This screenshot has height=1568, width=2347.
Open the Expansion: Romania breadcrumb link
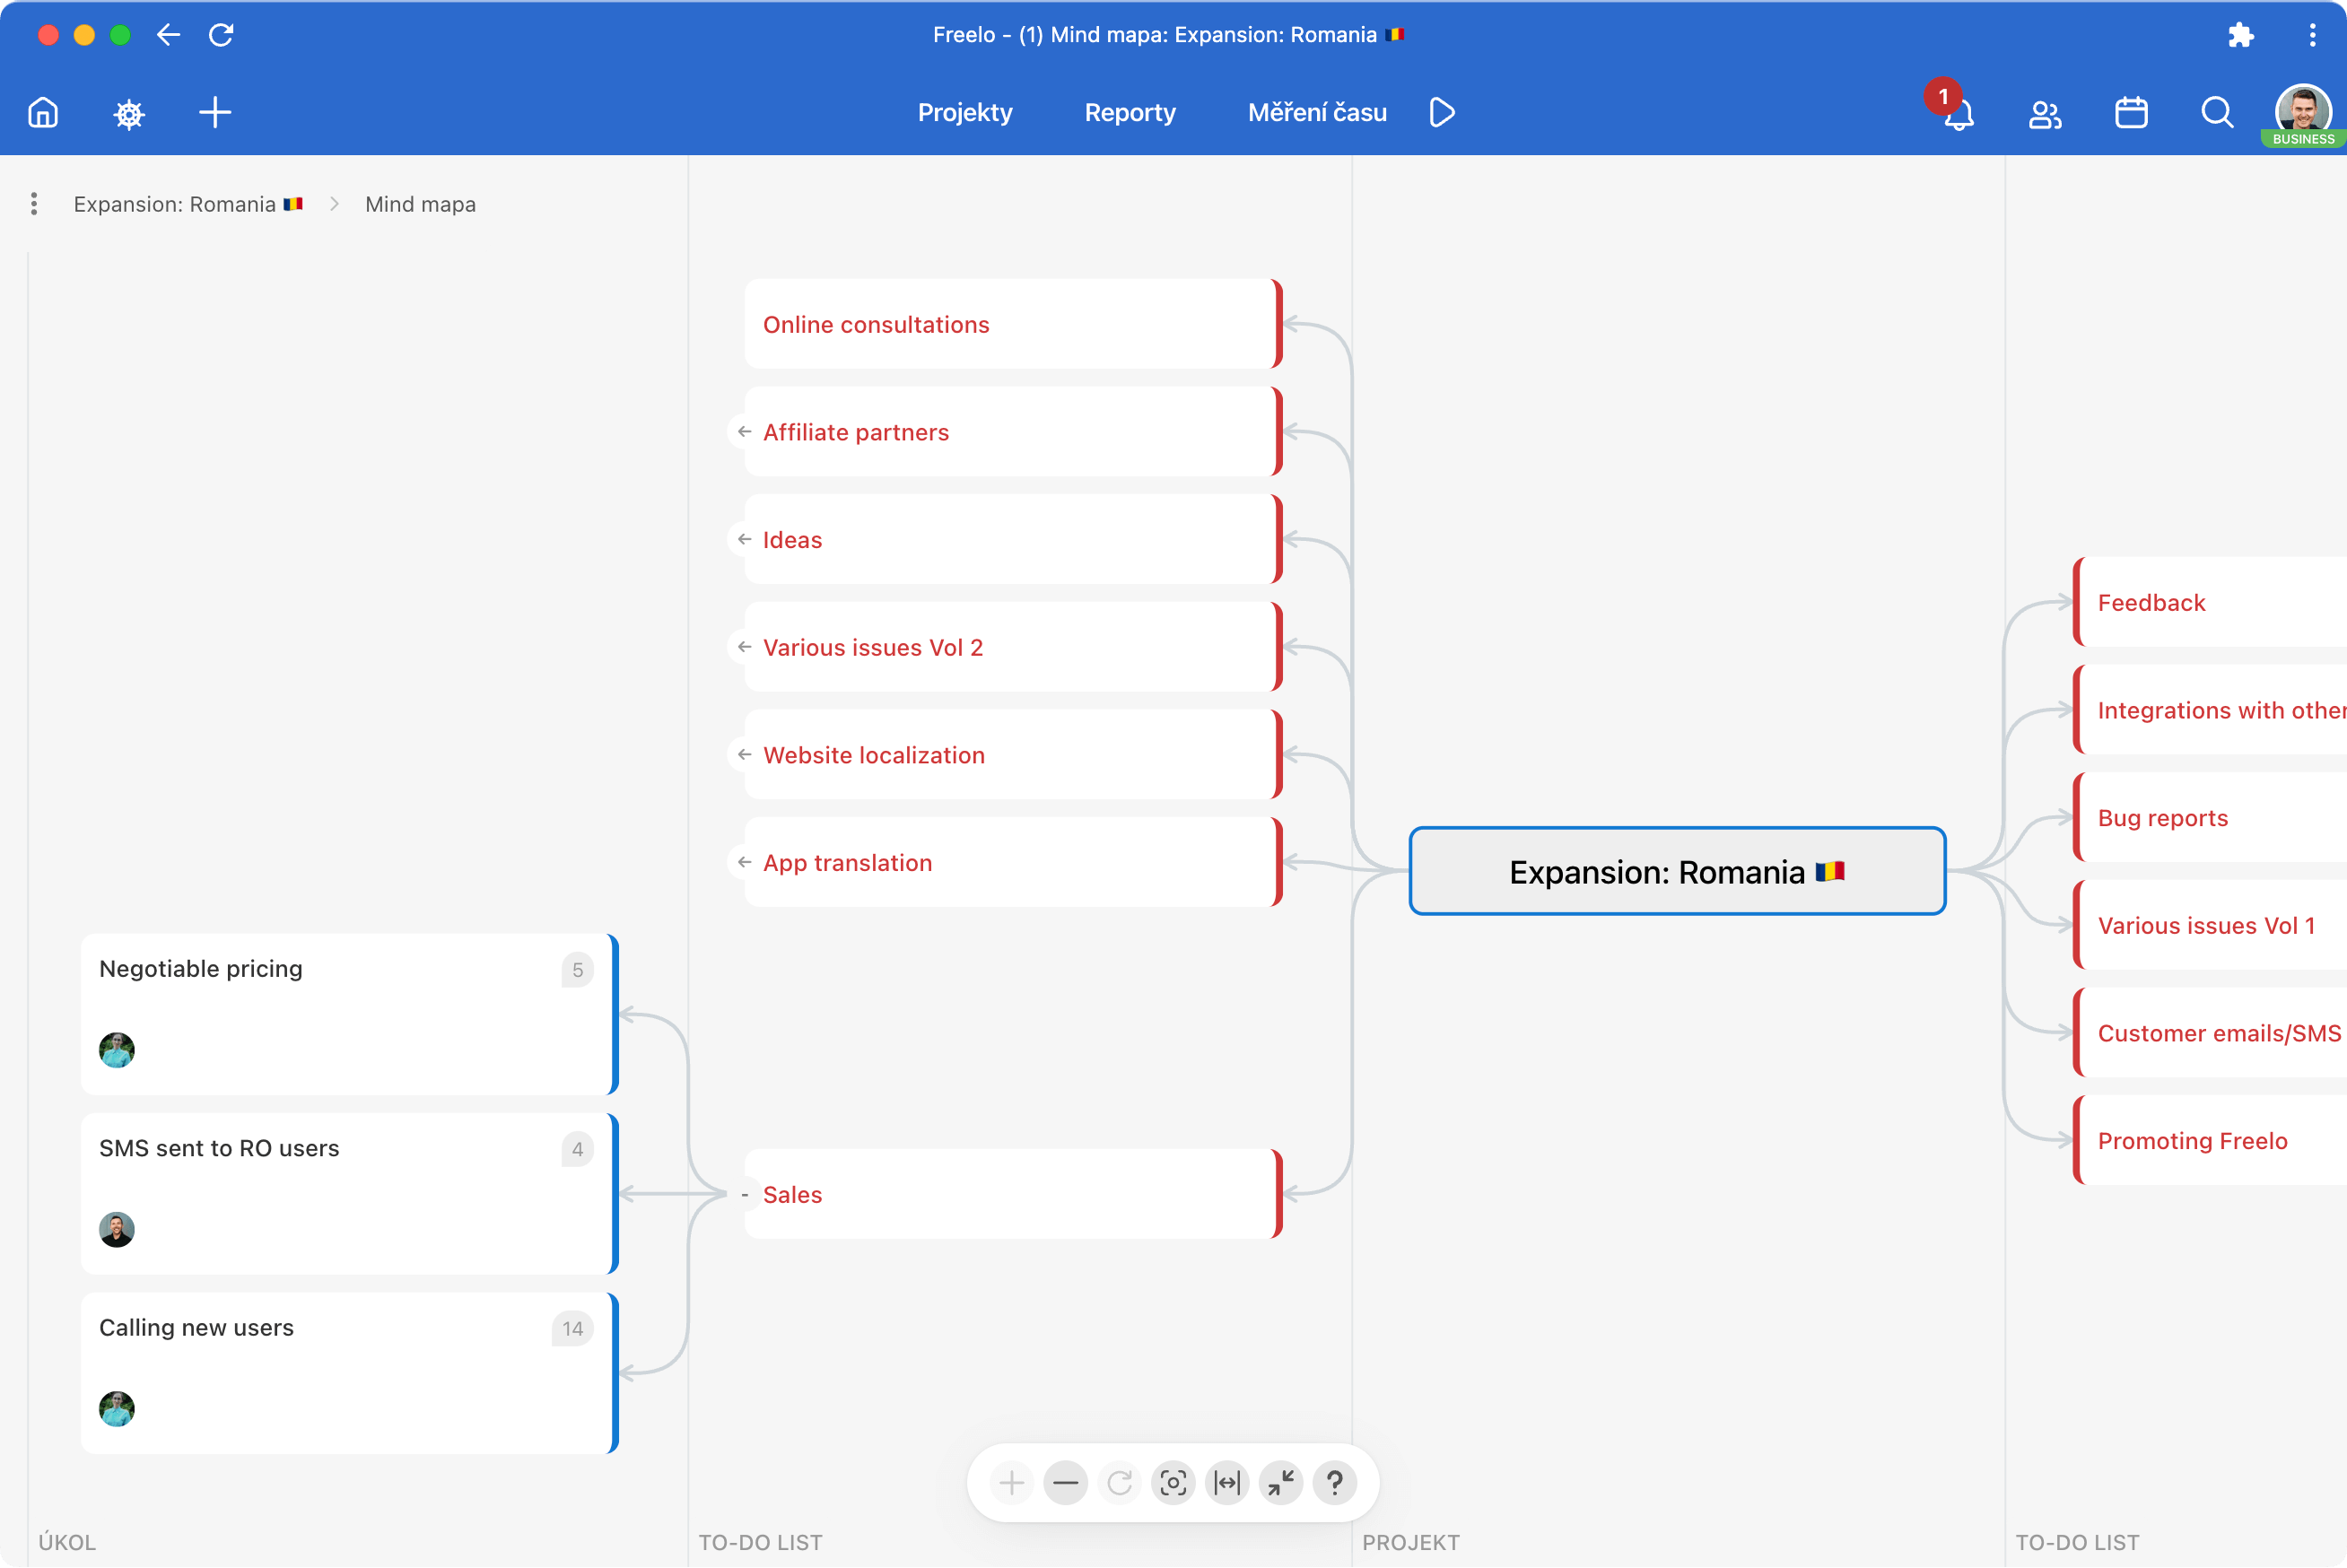click(176, 204)
